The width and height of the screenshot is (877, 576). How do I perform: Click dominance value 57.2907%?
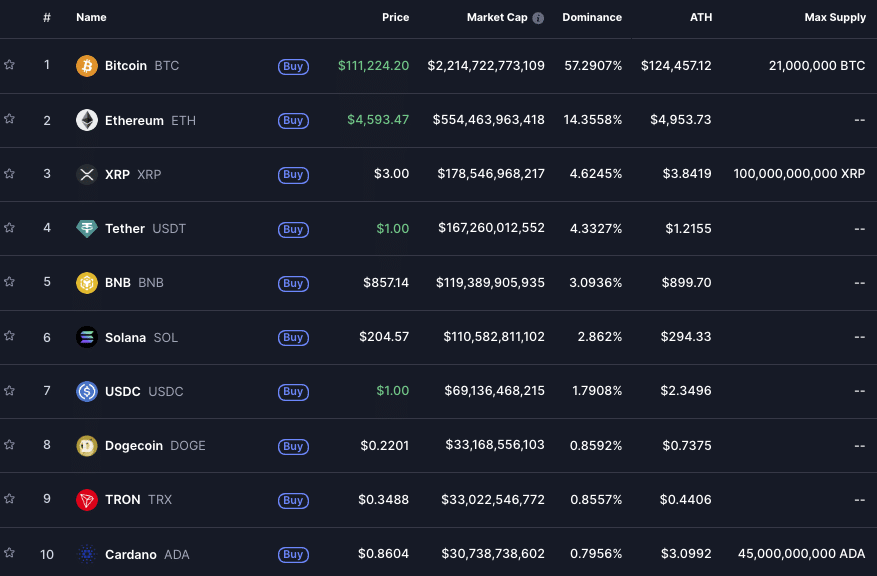tap(593, 65)
